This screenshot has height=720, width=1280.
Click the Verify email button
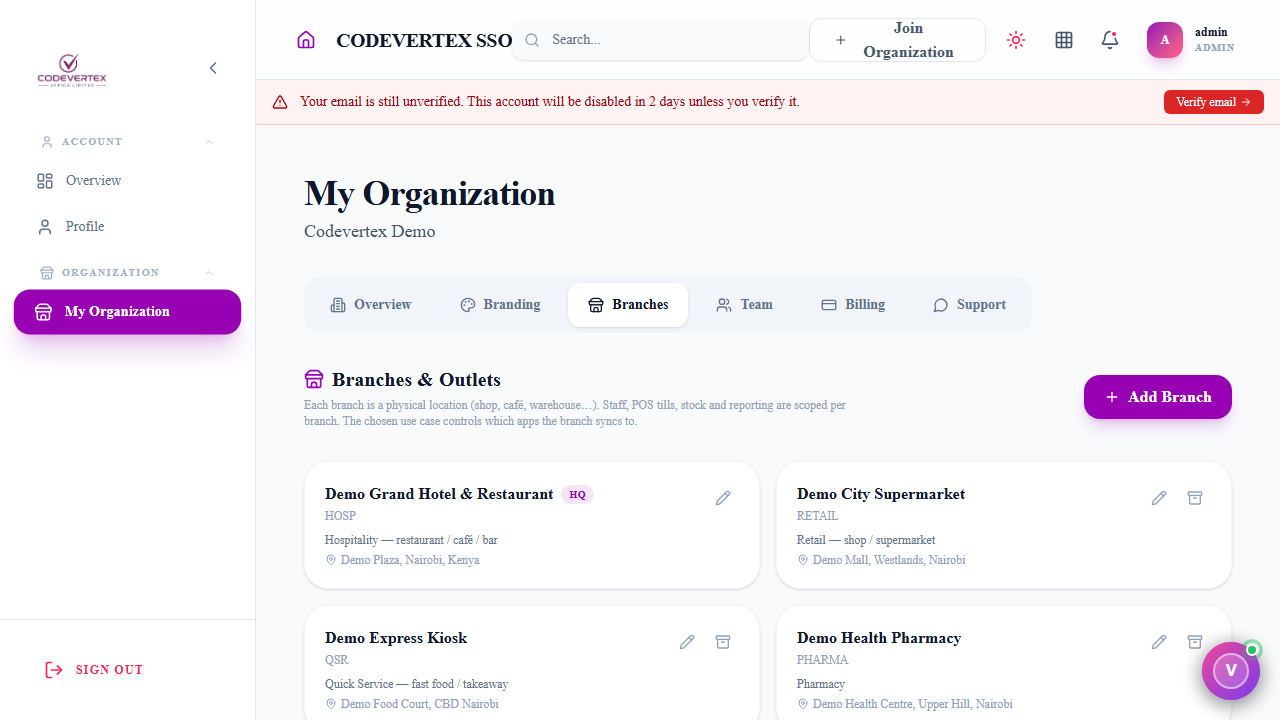1214,102
